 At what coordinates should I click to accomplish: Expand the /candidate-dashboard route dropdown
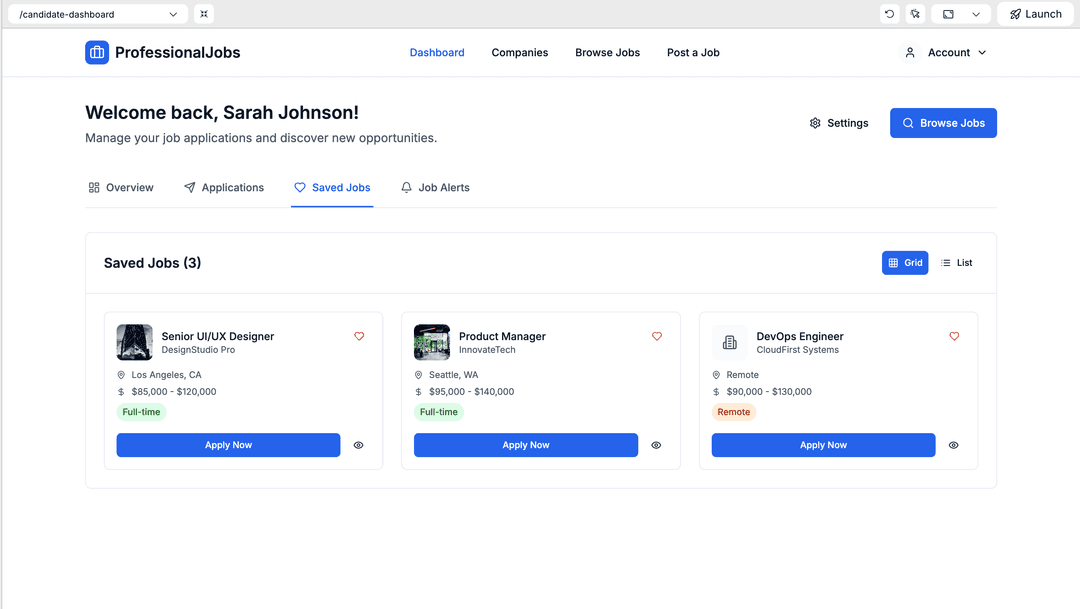[173, 14]
